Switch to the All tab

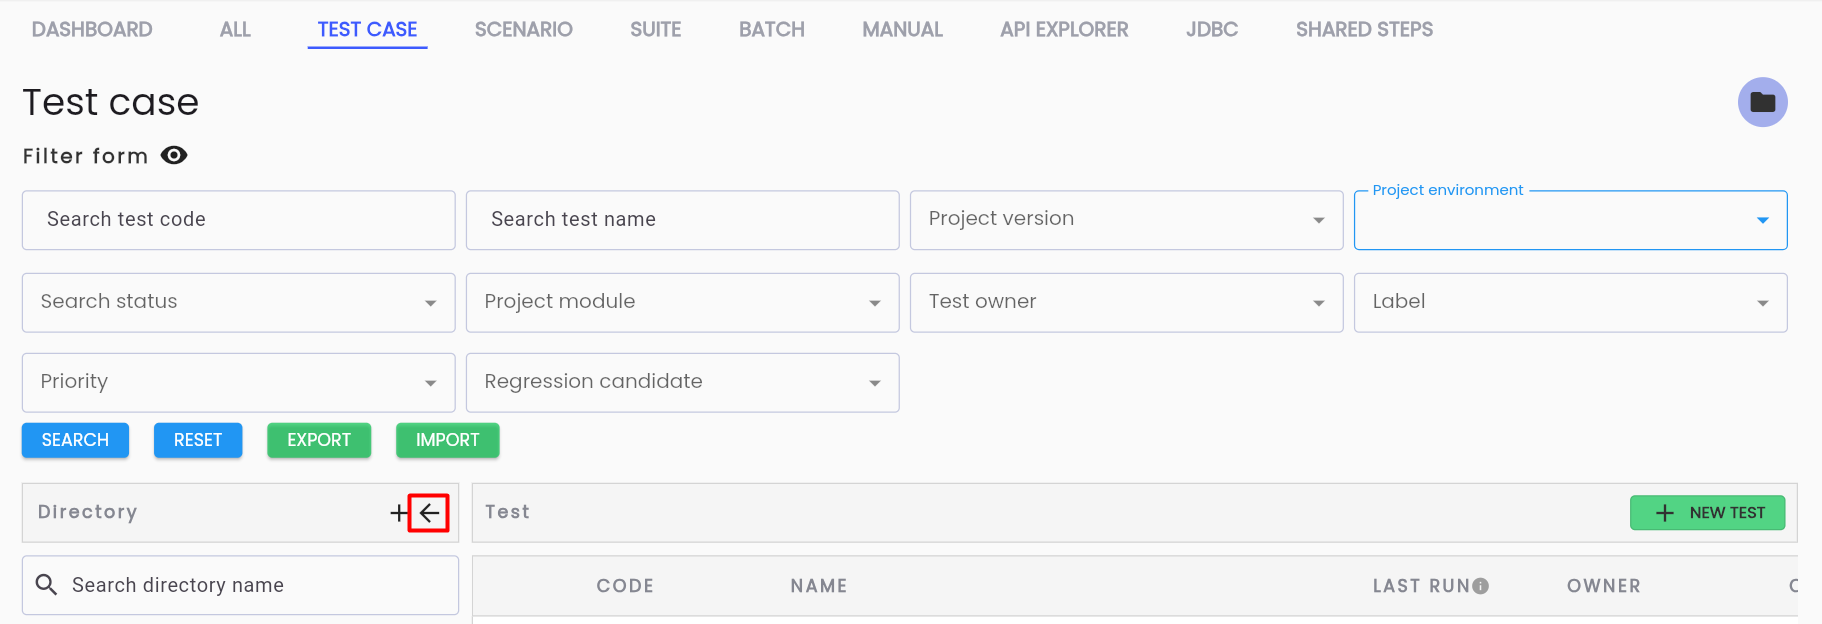(x=235, y=29)
